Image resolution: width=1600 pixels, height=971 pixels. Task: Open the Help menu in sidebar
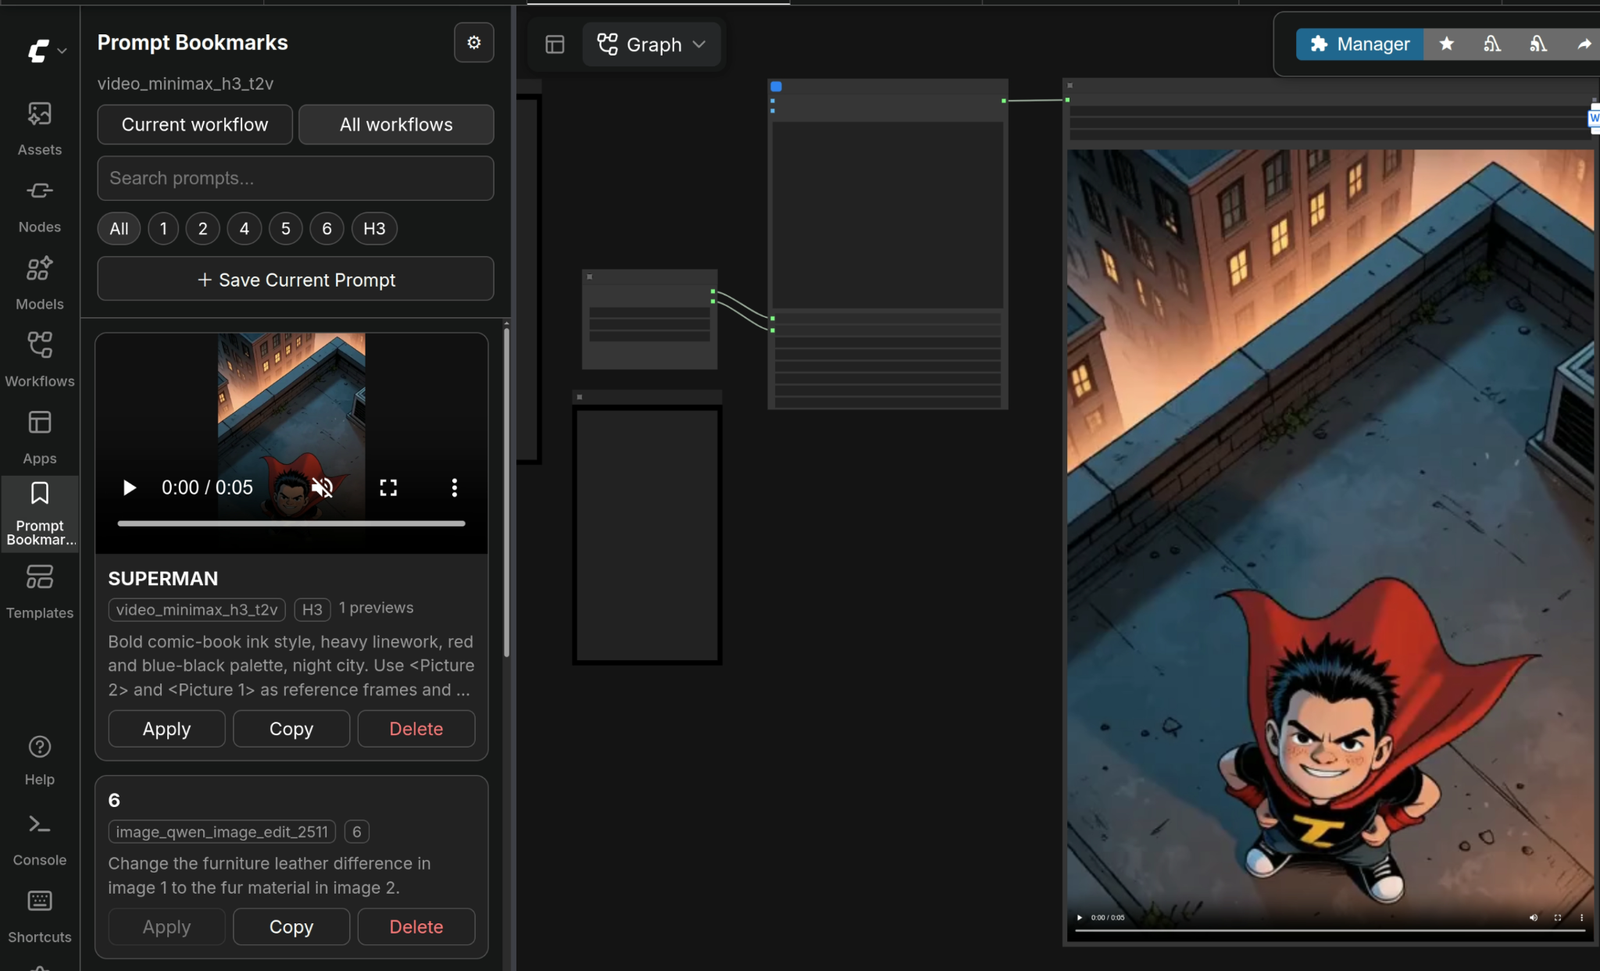pyautogui.click(x=39, y=760)
